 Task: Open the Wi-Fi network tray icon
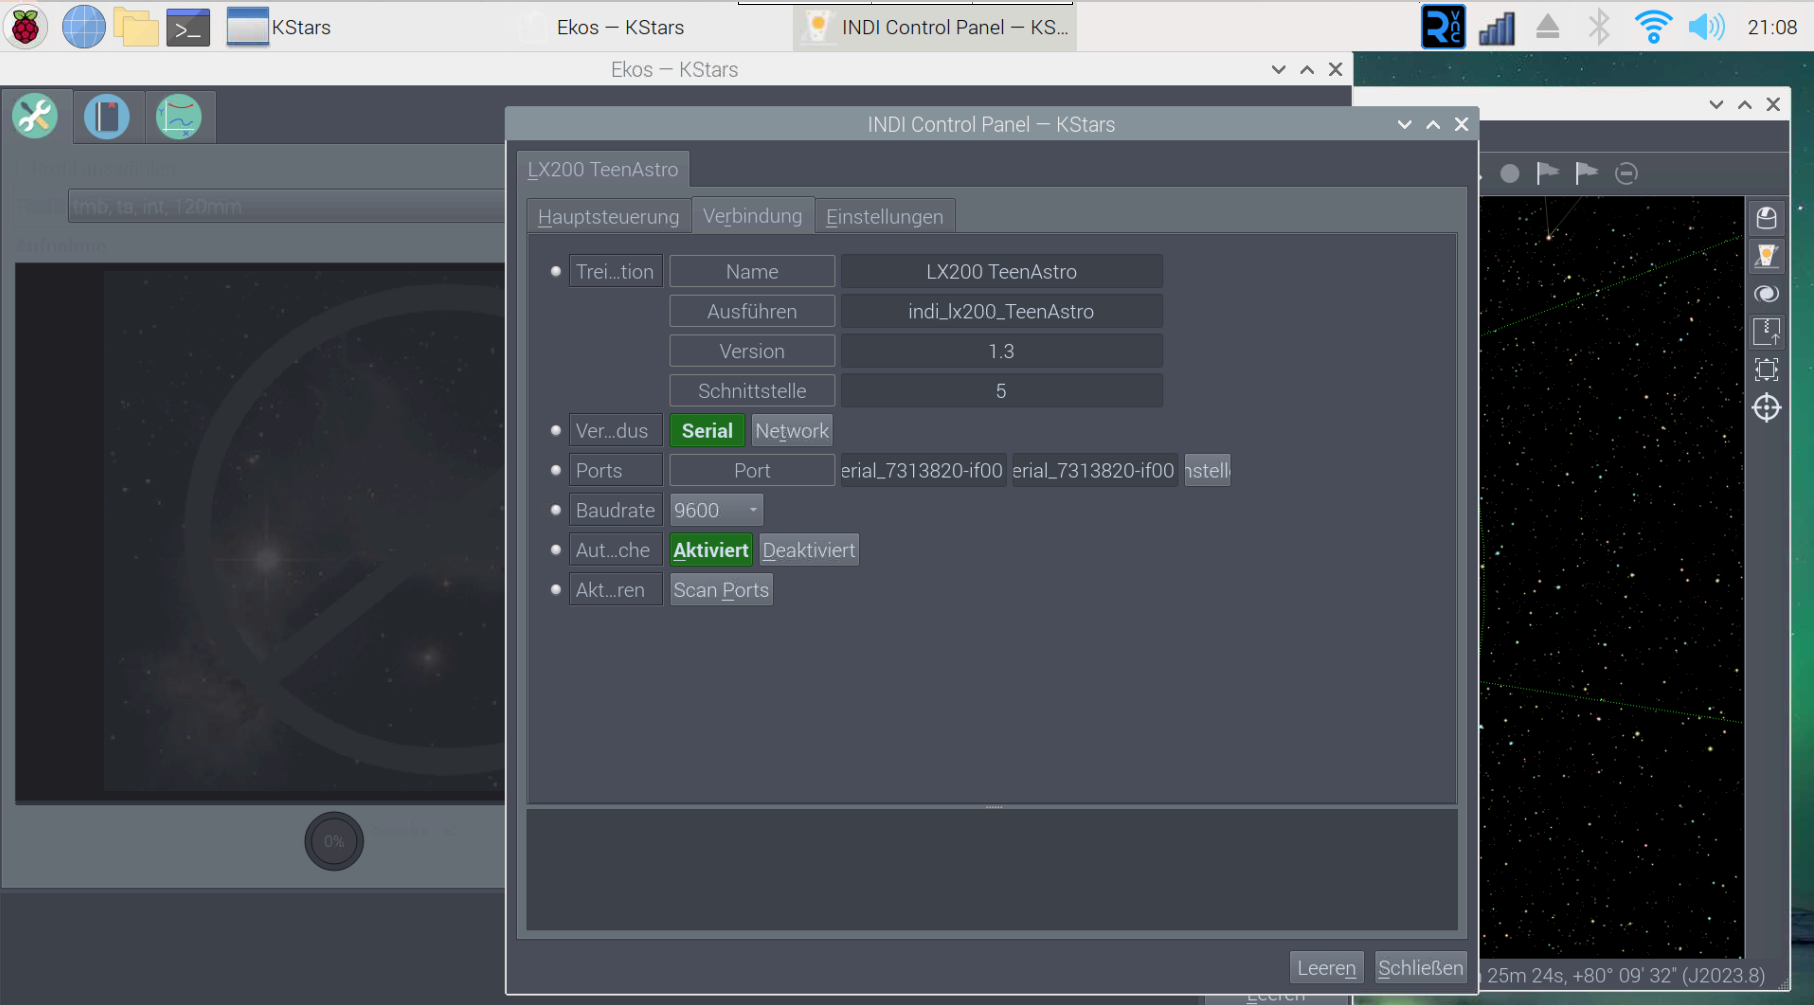[x=1653, y=27]
